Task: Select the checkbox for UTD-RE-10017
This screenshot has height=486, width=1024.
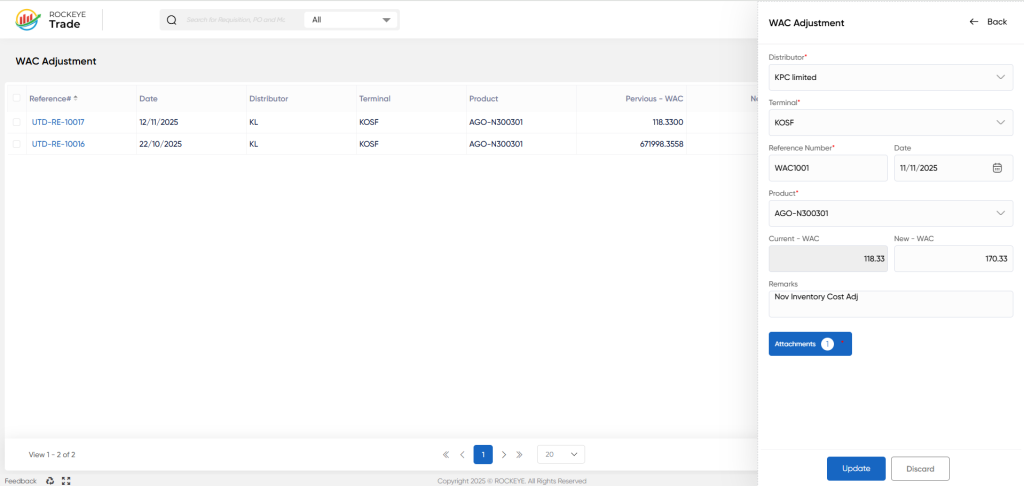Action: point(16,122)
